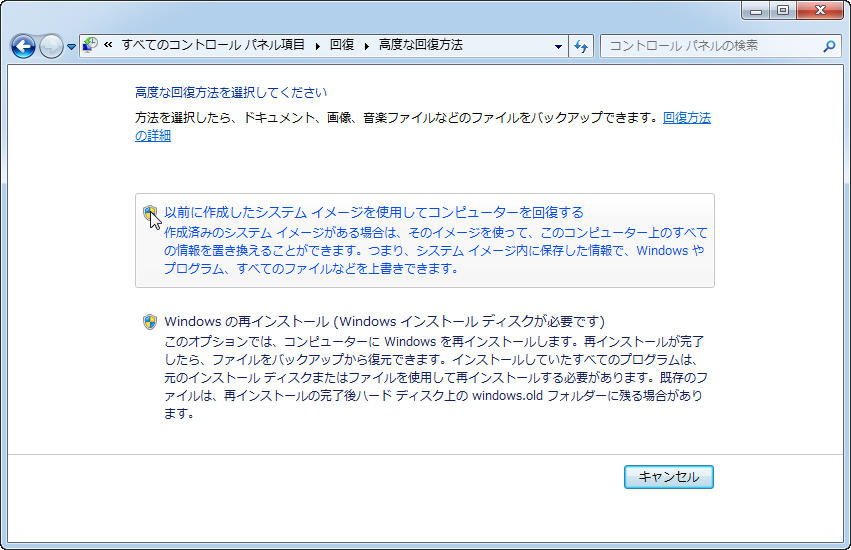The image size is (851, 550).
Task: Click the magnifier search icon
Action: (829, 46)
